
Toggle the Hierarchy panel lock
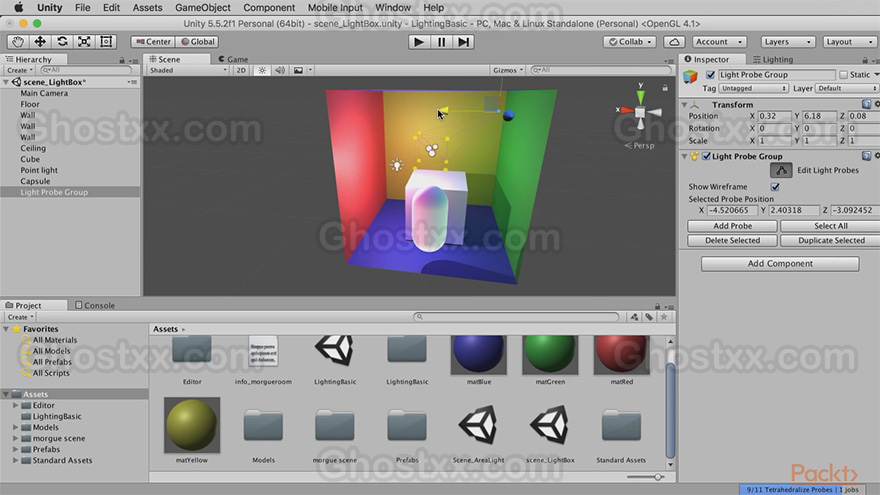(122, 60)
